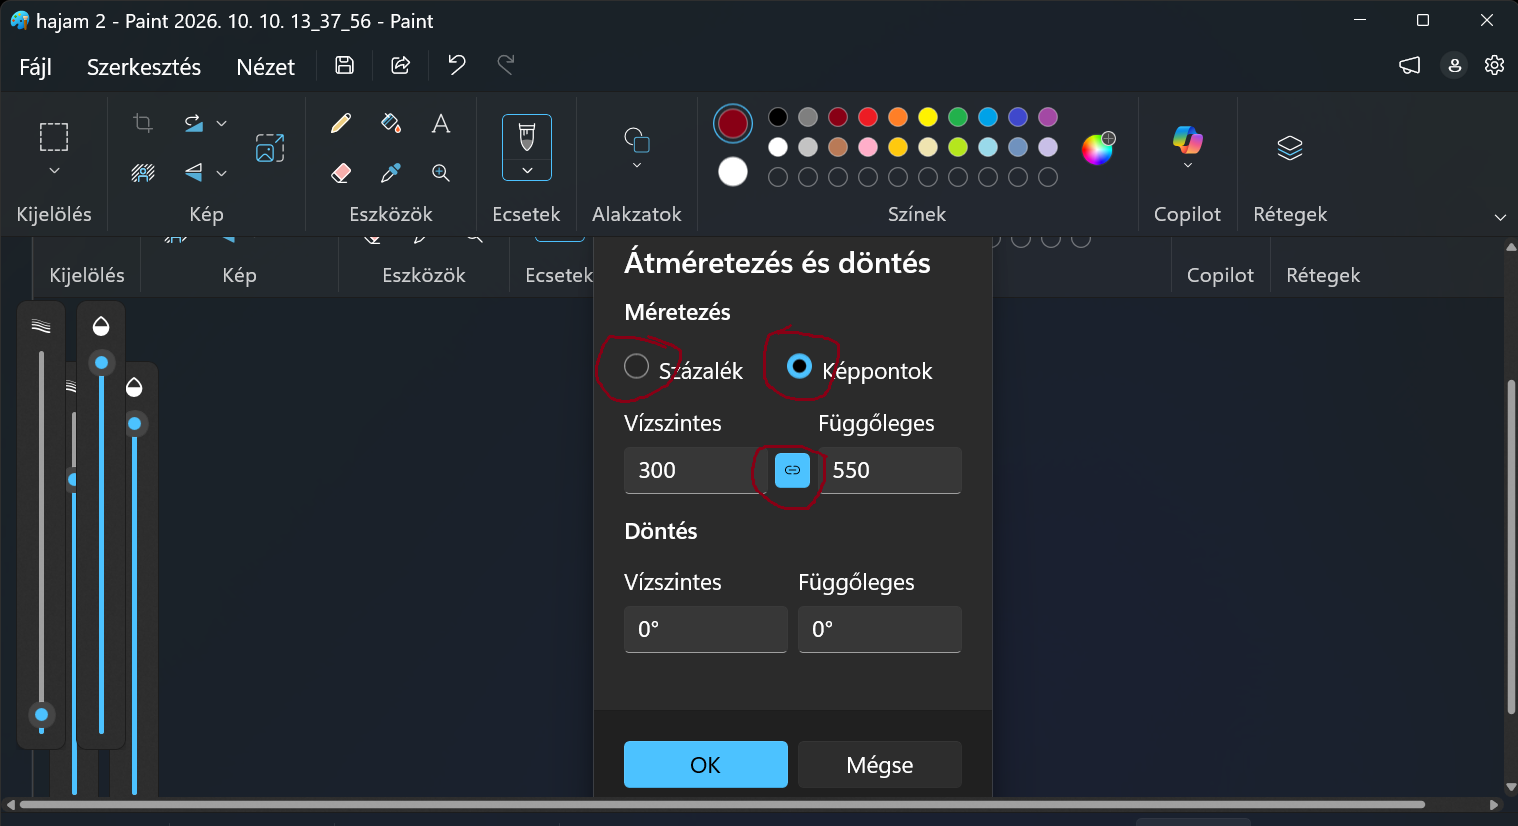Cancel with the Mégse button
This screenshot has height=826, width=1518.
click(x=880, y=765)
